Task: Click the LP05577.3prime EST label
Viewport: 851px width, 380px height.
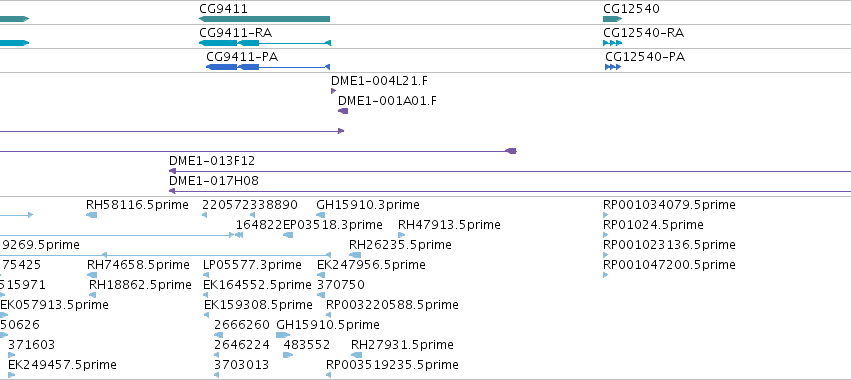Action: (252, 264)
